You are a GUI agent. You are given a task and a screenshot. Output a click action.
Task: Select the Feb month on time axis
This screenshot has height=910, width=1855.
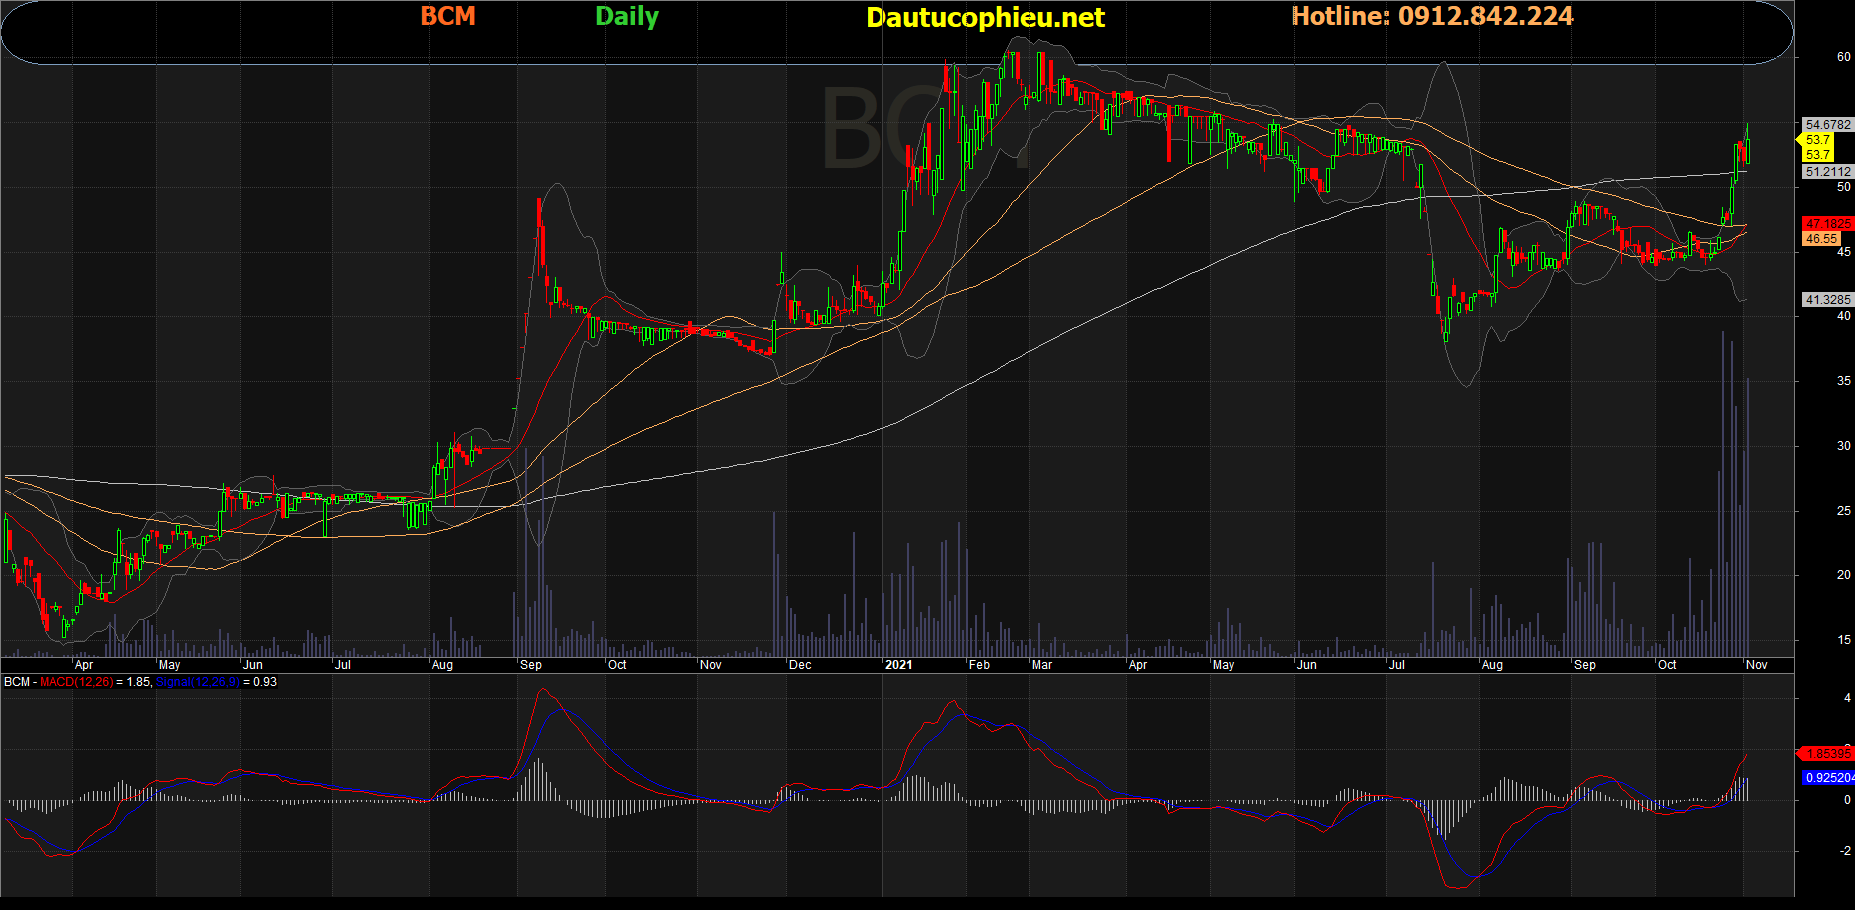point(979,665)
